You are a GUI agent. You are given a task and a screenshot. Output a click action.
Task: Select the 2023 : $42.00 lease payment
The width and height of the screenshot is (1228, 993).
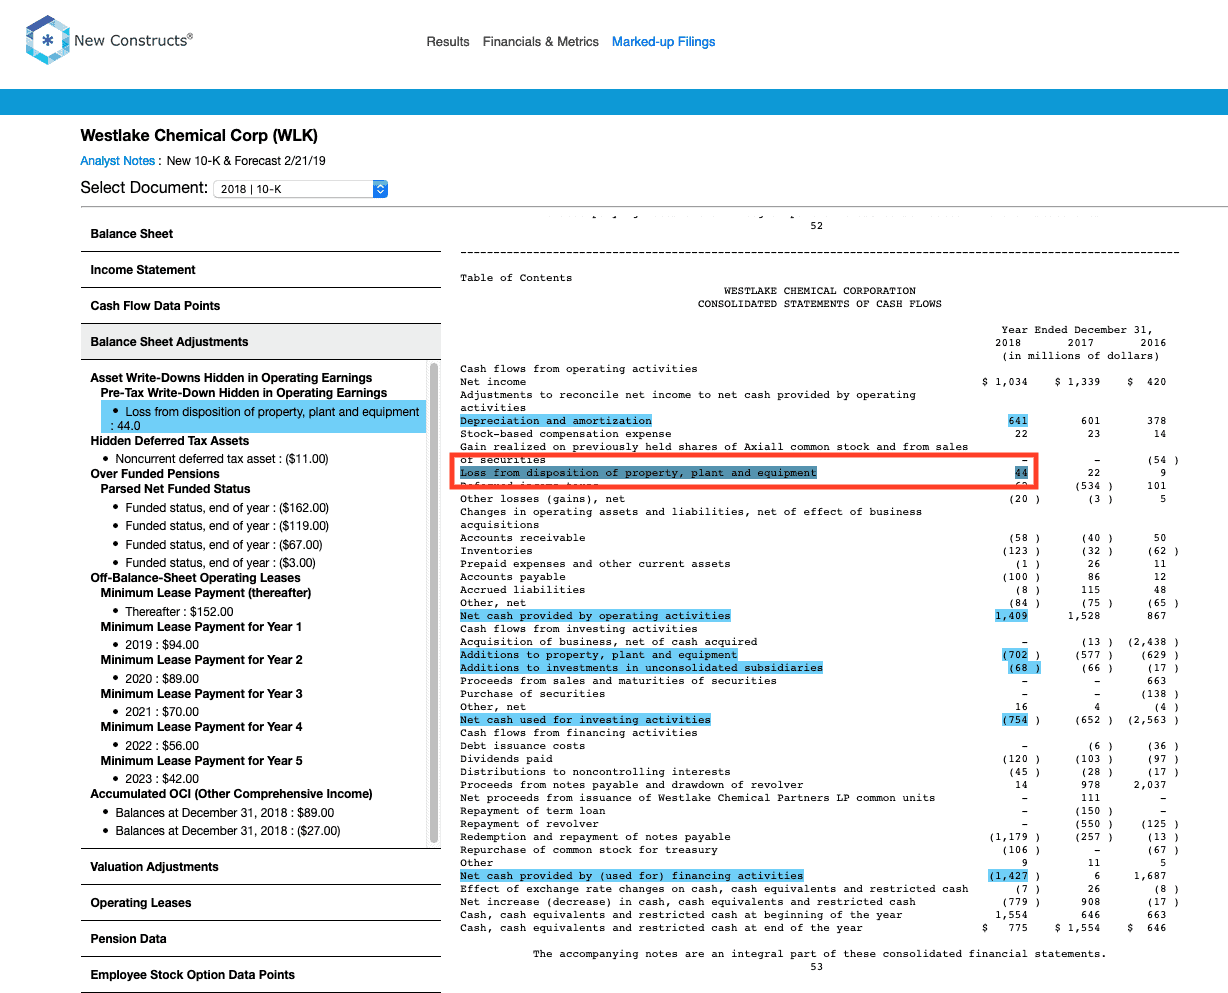click(162, 779)
